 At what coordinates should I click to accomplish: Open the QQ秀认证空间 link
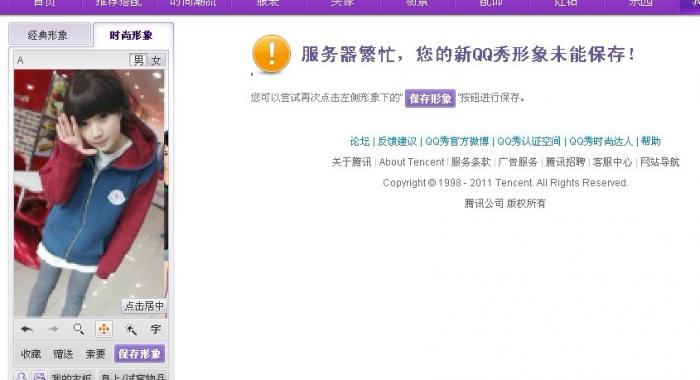tap(529, 142)
